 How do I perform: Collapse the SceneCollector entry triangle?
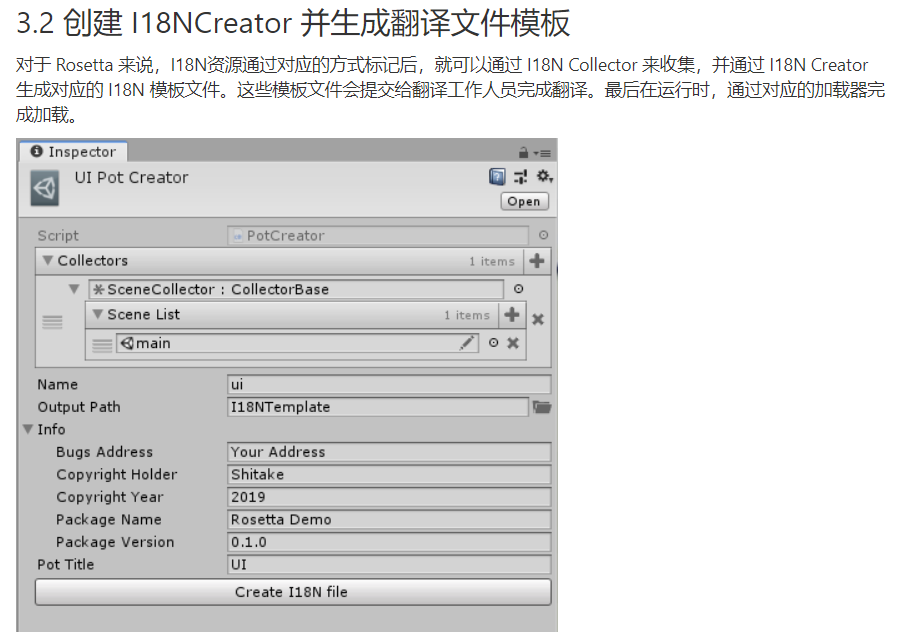pos(74,289)
